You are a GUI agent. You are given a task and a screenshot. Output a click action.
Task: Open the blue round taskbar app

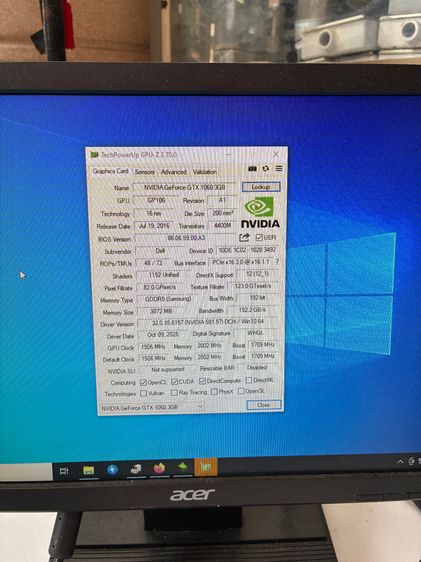tap(112, 470)
